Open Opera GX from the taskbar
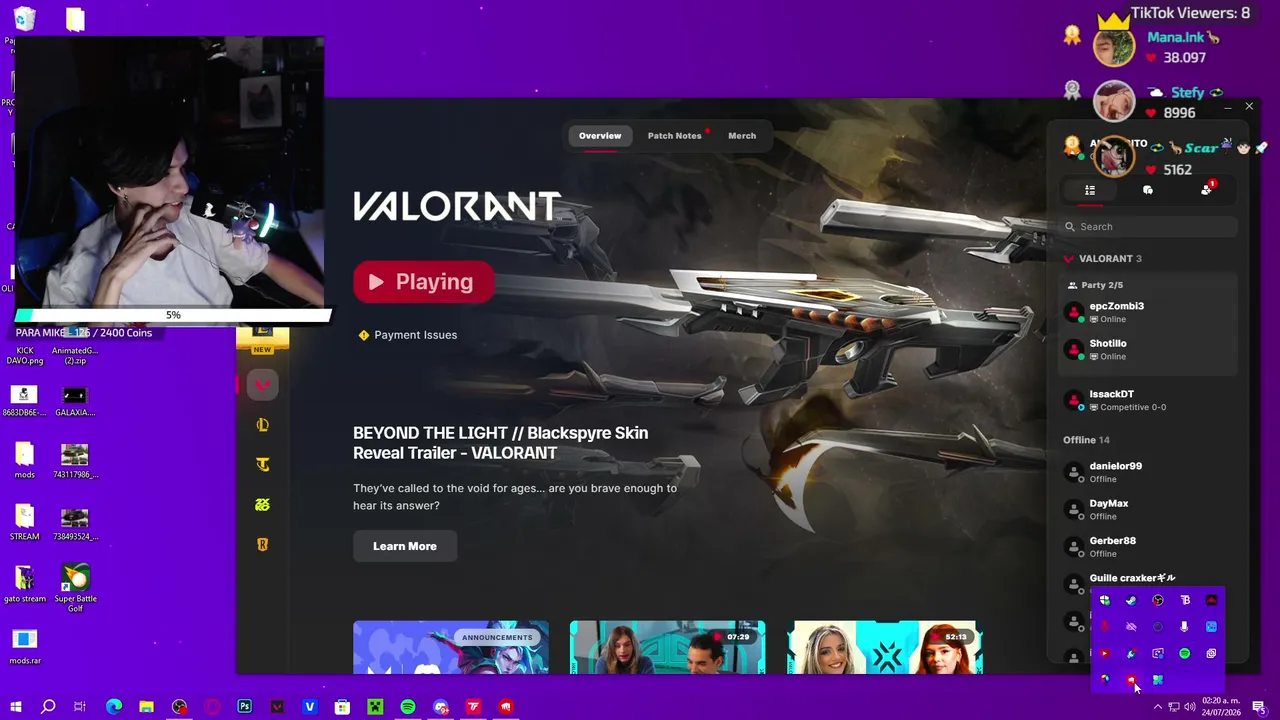Image resolution: width=1280 pixels, height=720 pixels. [212, 707]
